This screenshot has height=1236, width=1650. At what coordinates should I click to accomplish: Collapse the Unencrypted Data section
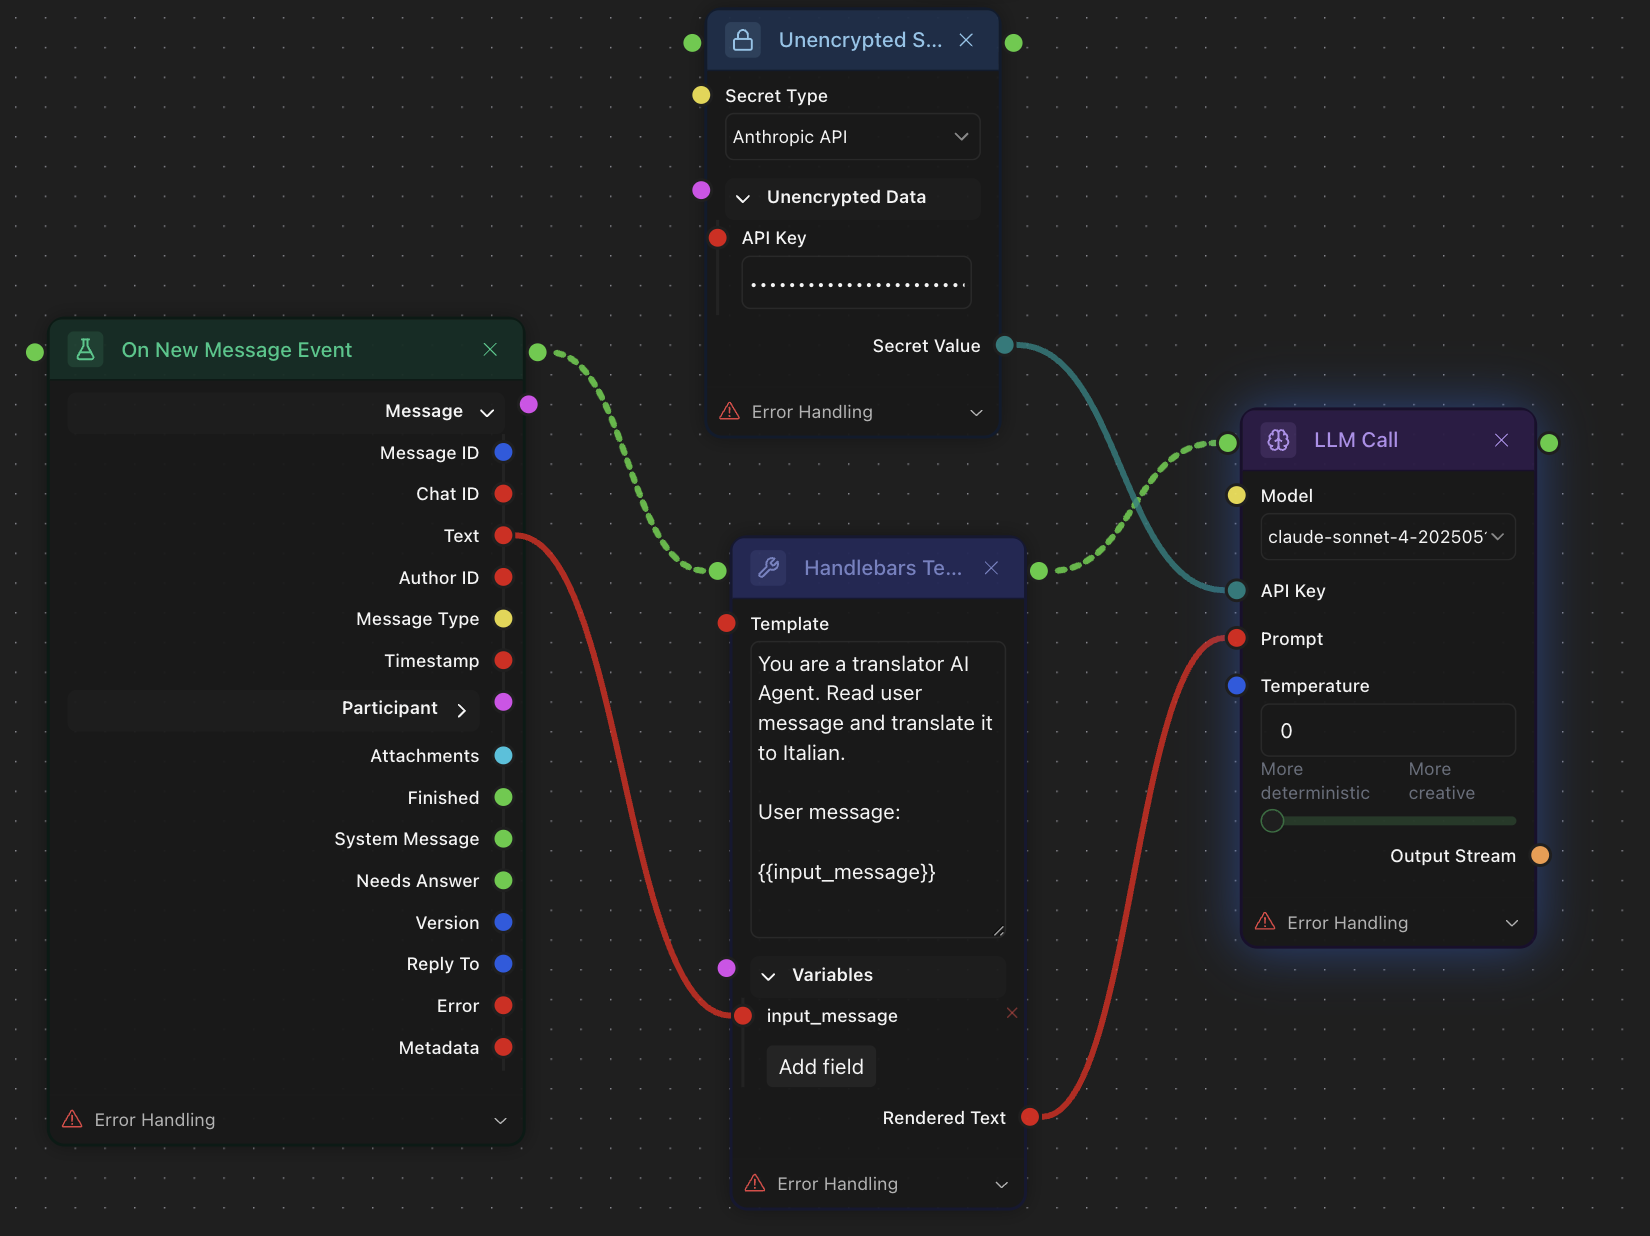coord(743,198)
